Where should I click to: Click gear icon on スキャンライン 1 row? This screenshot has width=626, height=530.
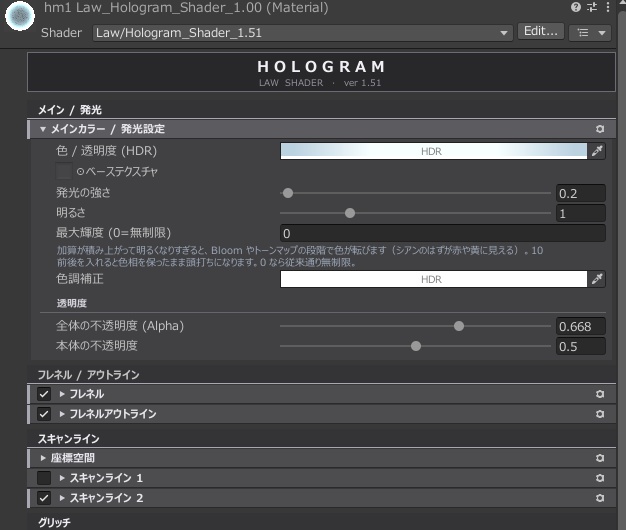[x=600, y=478]
